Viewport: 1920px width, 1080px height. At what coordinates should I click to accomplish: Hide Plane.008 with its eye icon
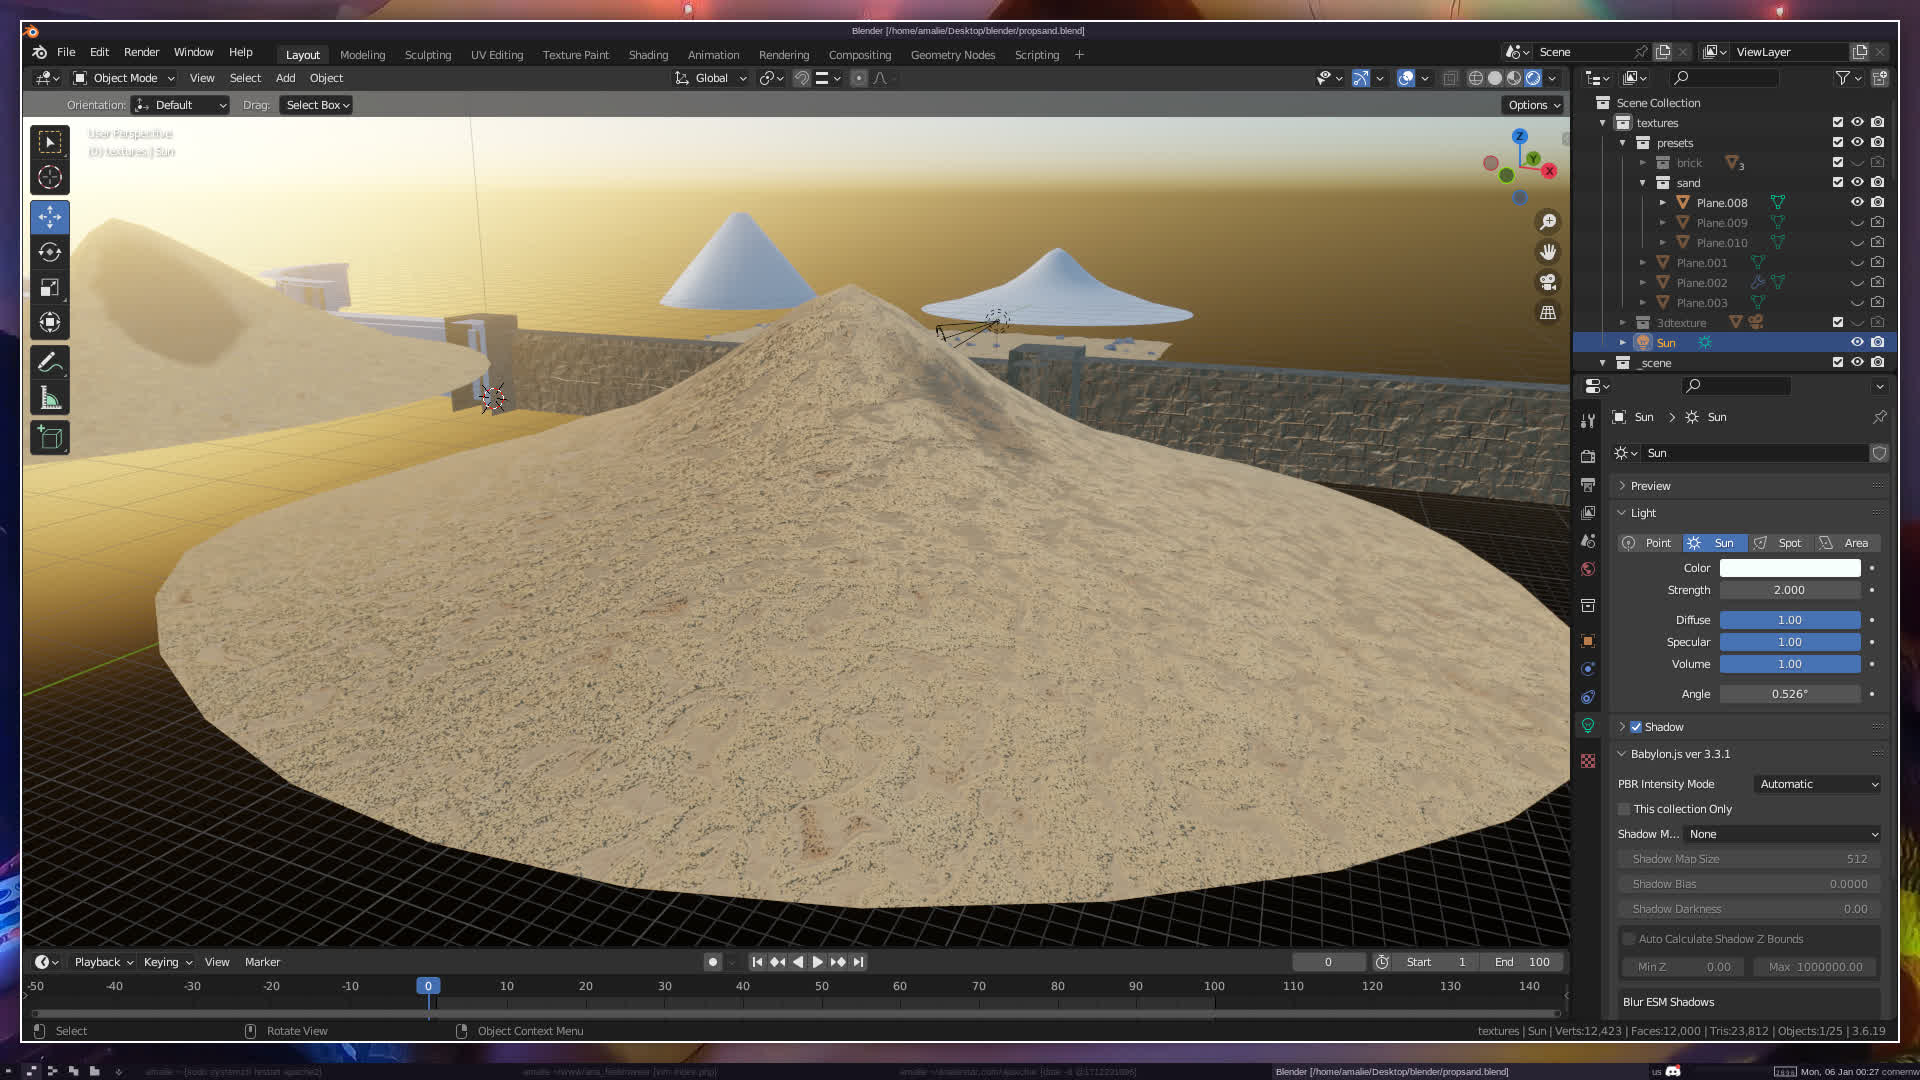[x=1857, y=202]
